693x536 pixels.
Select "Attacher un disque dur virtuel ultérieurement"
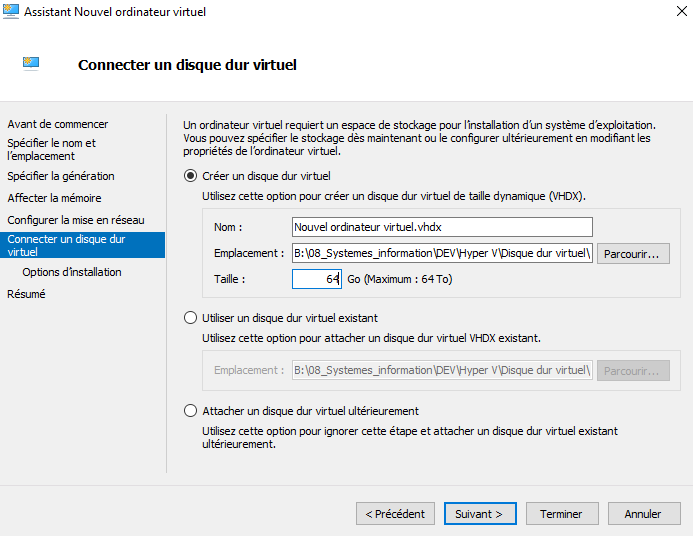pyautogui.click(x=191, y=411)
